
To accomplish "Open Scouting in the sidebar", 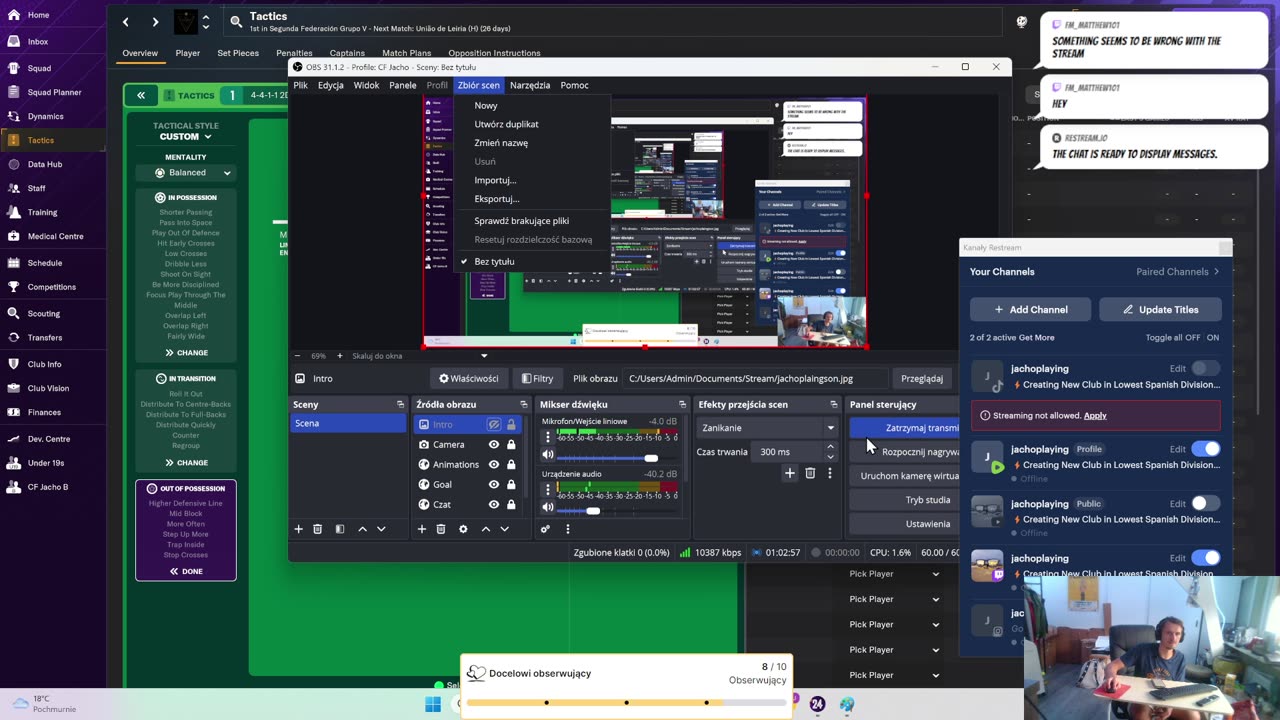I will point(44,313).
